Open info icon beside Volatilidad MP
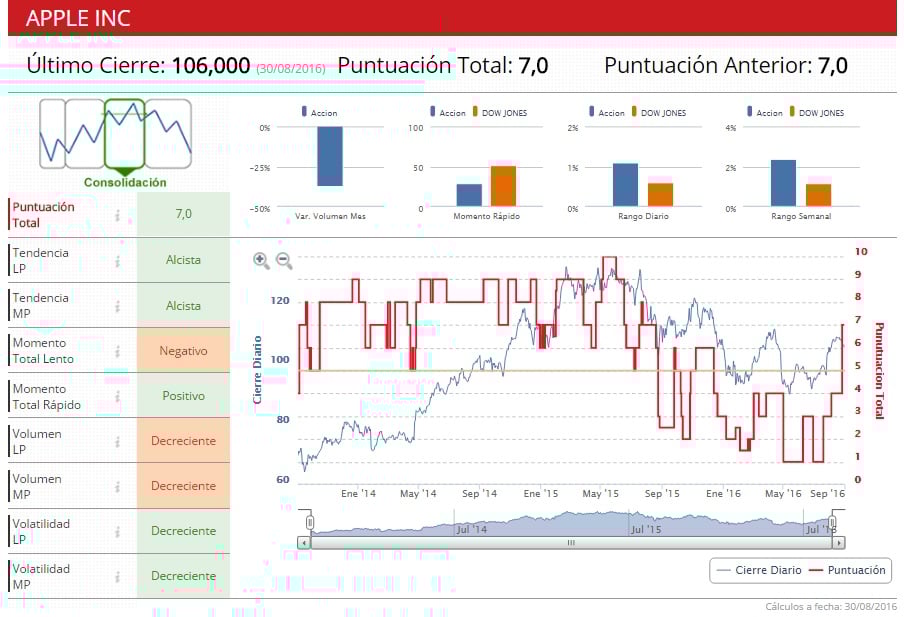904x617 pixels. [118, 576]
